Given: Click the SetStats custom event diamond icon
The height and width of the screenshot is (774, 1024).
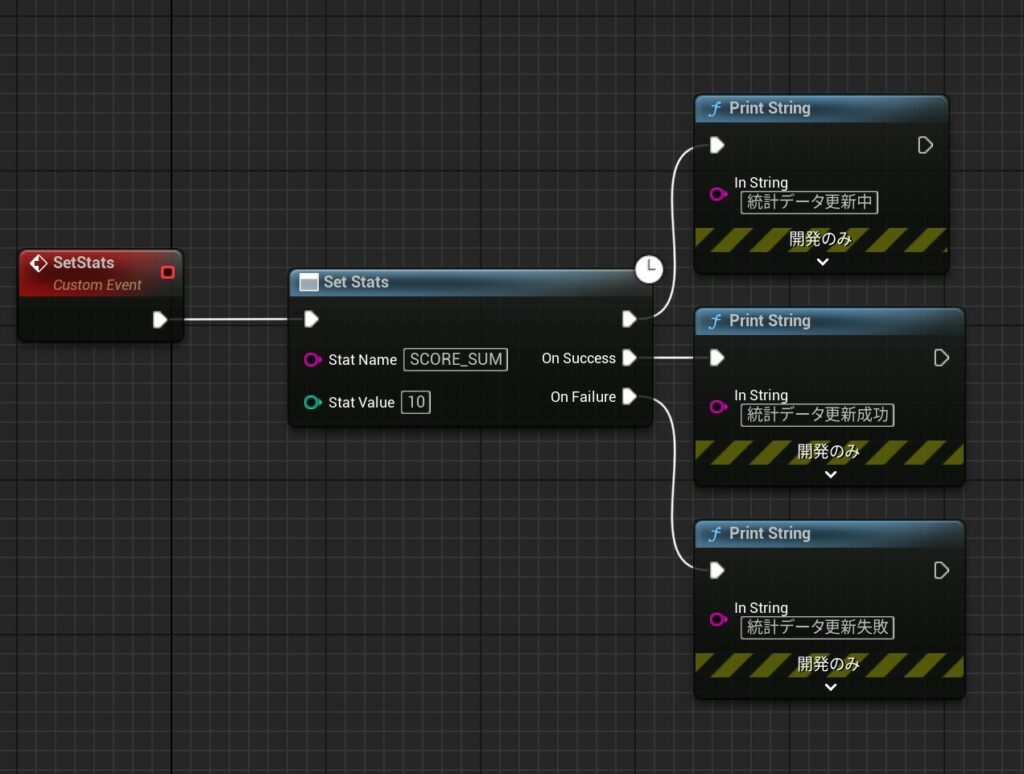Looking at the screenshot, I should [38, 263].
